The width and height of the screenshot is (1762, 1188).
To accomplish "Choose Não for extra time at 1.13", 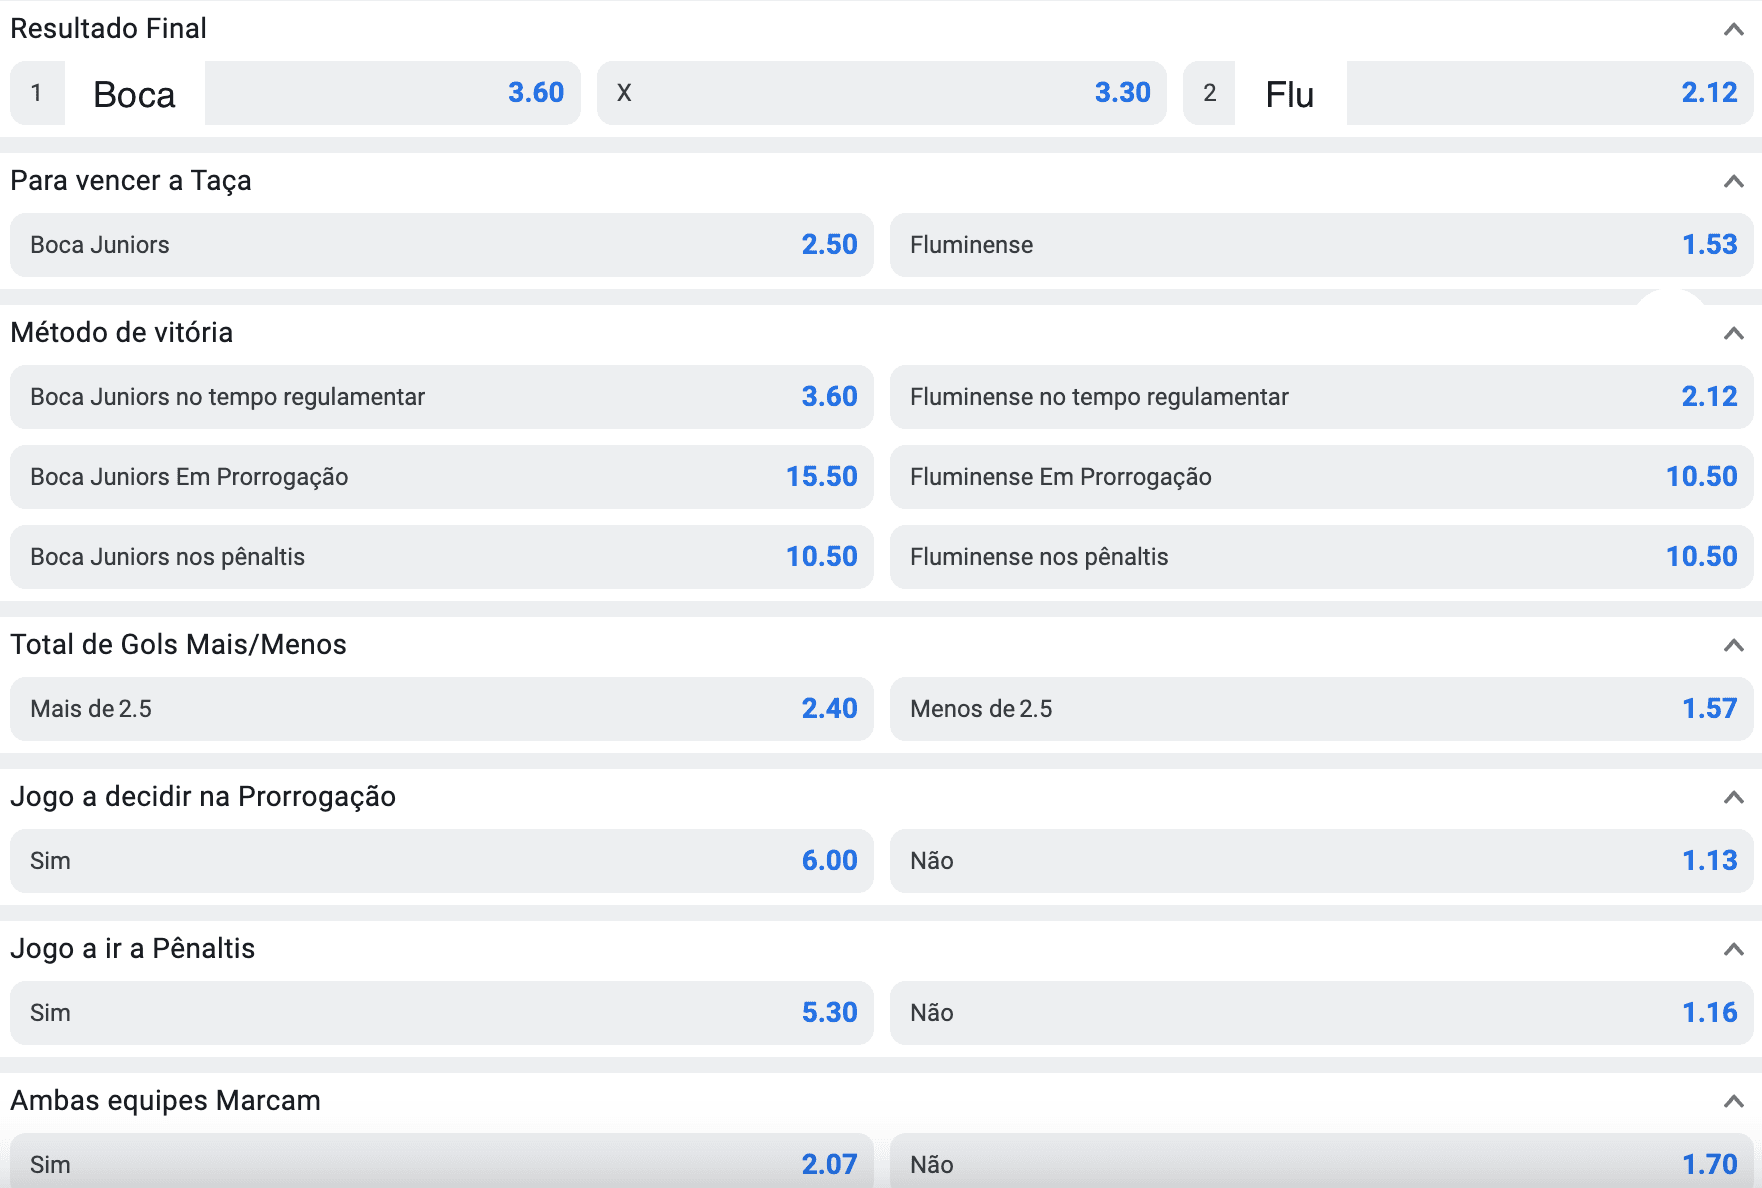I will (x=1322, y=861).
